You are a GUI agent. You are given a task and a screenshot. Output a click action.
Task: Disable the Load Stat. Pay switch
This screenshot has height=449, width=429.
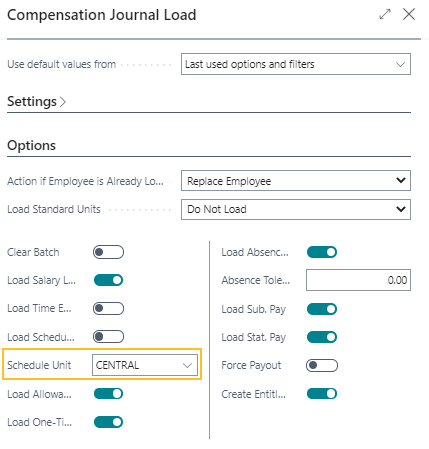click(x=322, y=337)
